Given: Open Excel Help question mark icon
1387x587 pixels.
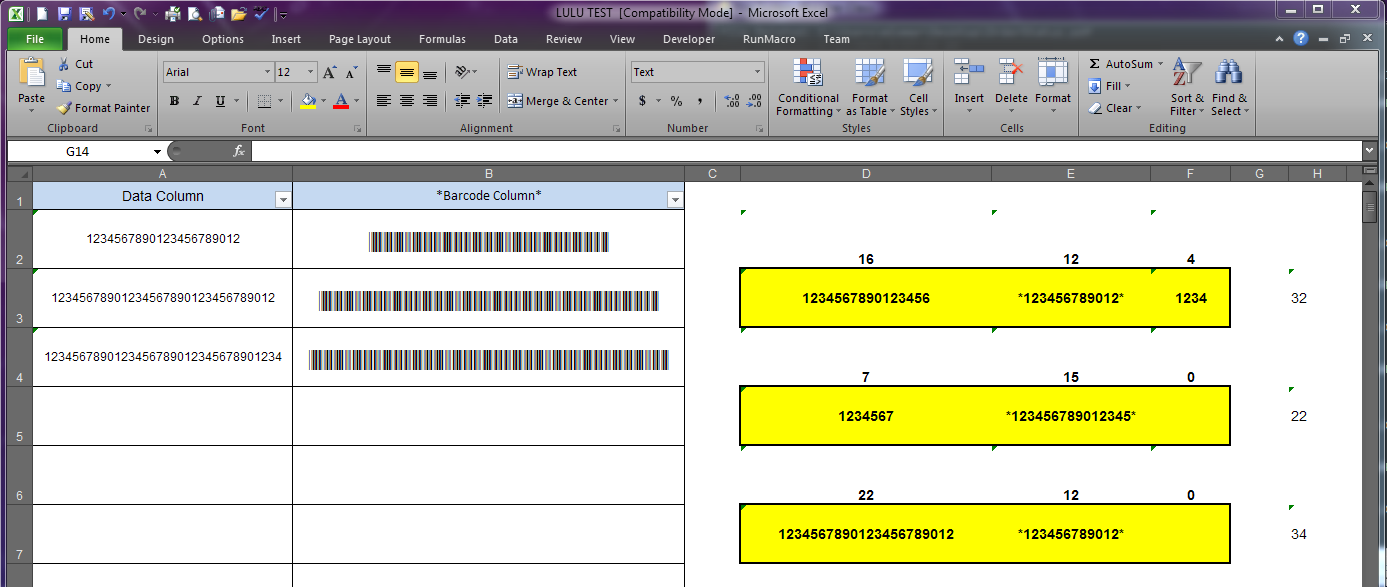Looking at the screenshot, I should (x=1301, y=39).
